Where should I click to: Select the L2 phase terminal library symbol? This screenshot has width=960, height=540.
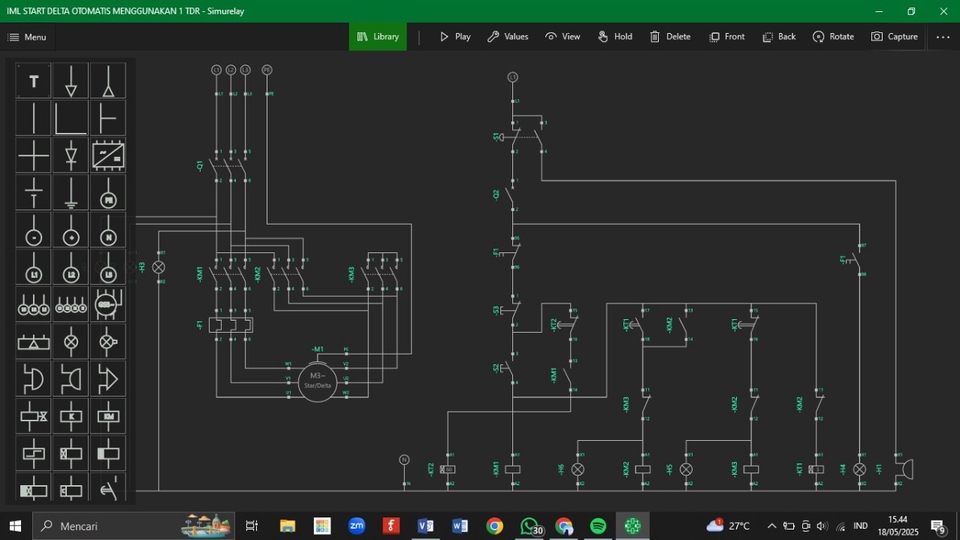71,268
